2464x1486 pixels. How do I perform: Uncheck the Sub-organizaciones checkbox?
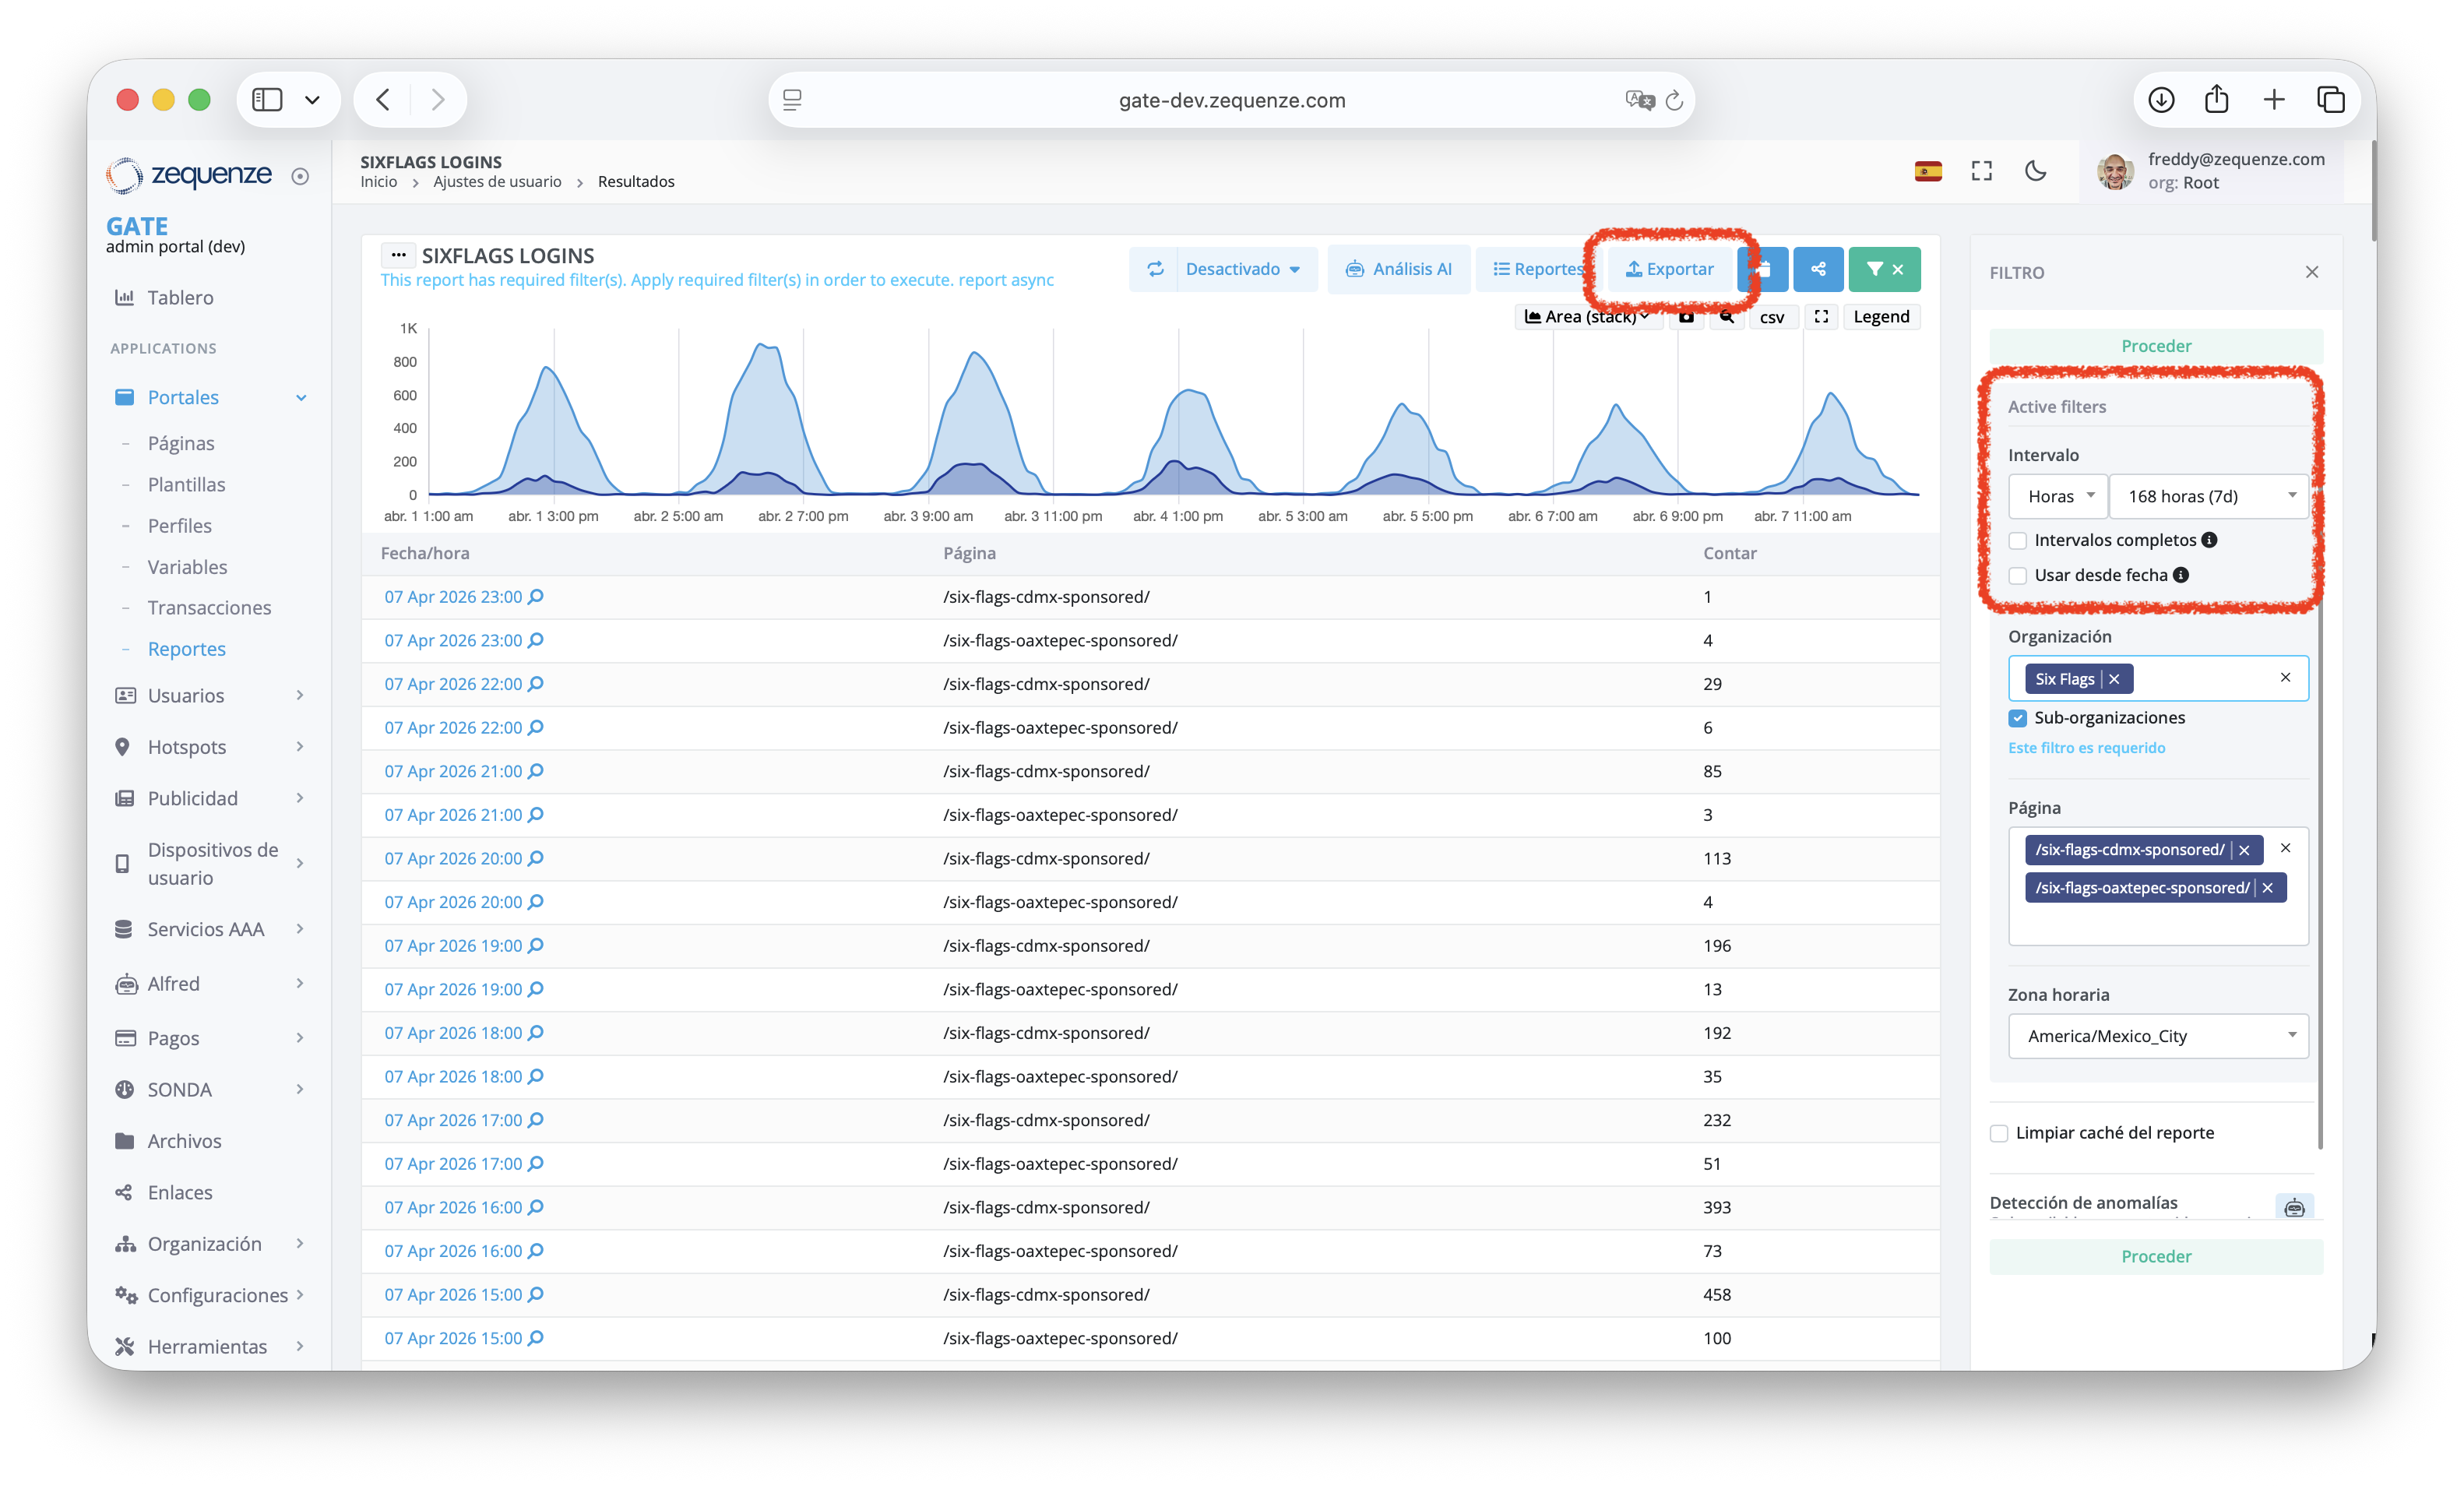2018,718
